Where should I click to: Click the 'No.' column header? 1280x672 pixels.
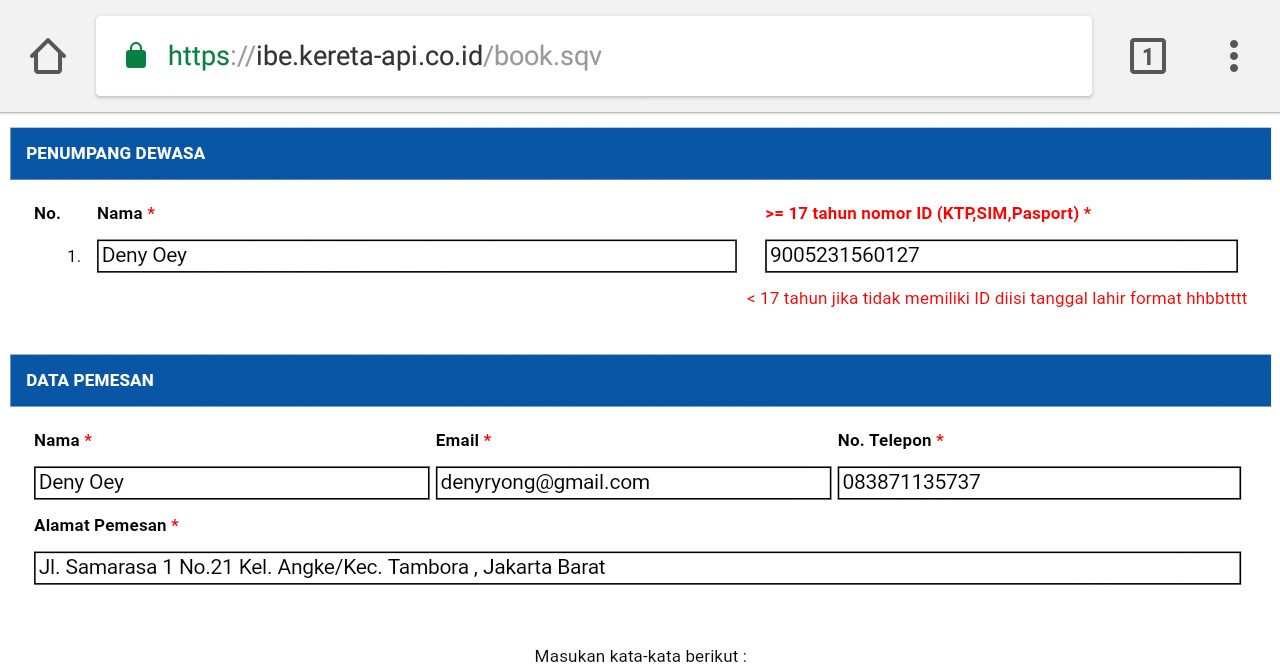(x=47, y=213)
